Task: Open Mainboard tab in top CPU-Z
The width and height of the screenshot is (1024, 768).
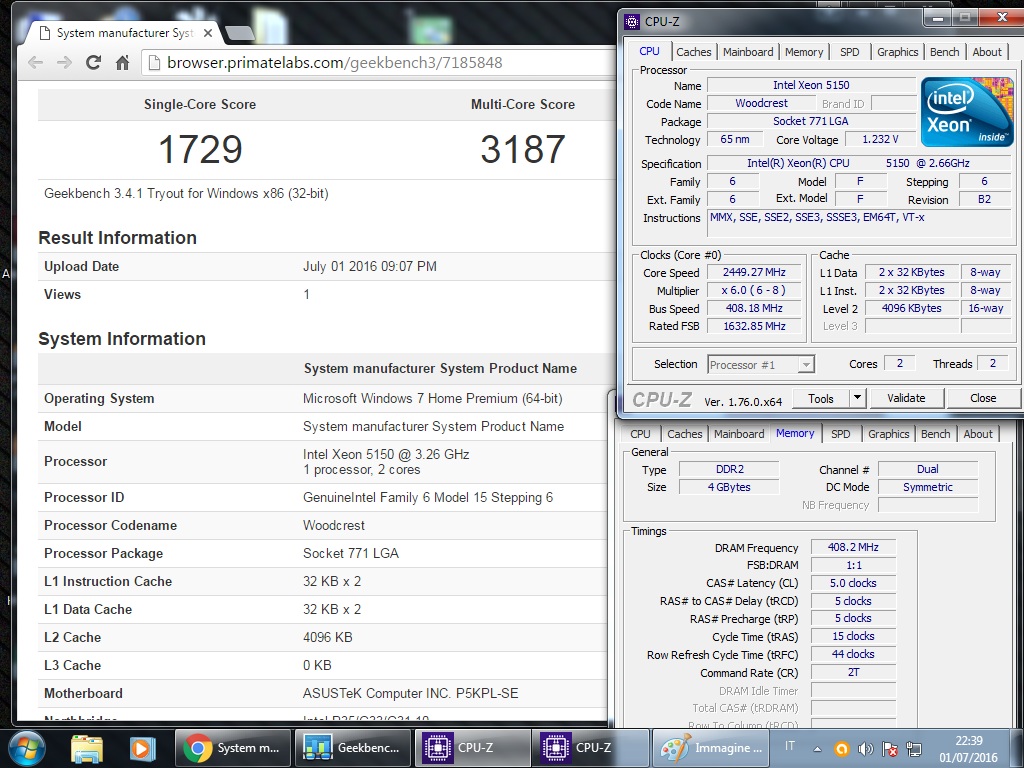Action: pyautogui.click(x=748, y=52)
